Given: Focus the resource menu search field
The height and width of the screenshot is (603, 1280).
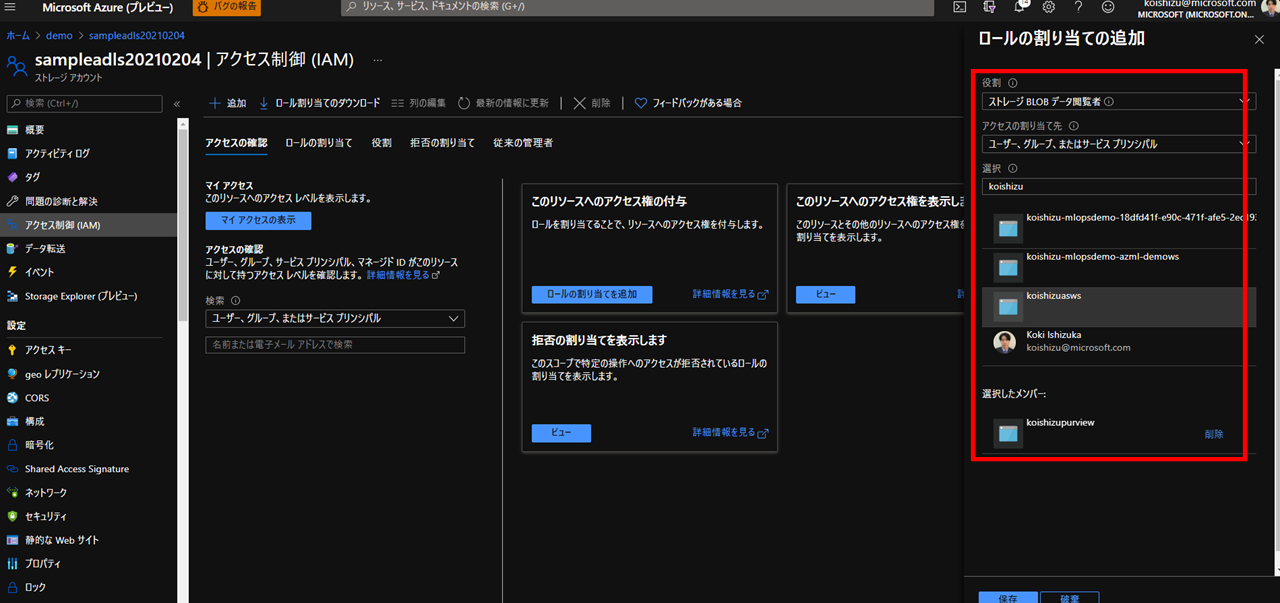Looking at the screenshot, I should tap(84, 103).
